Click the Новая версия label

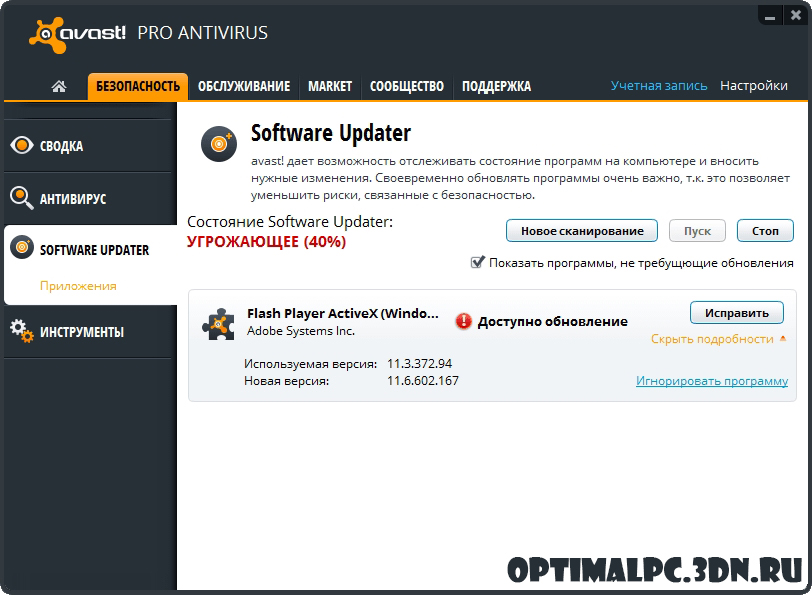click(x=286, y=381)
